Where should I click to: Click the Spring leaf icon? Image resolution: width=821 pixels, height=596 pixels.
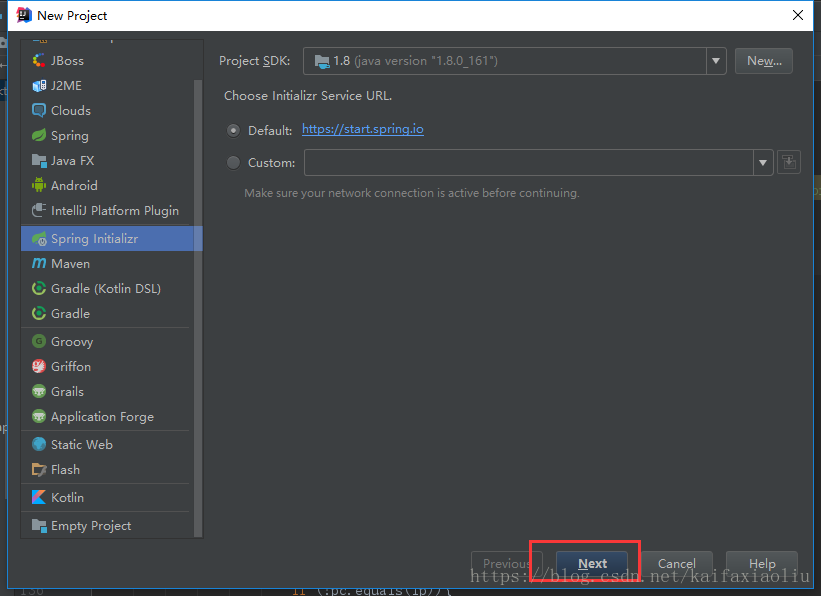tap(39, 136)
